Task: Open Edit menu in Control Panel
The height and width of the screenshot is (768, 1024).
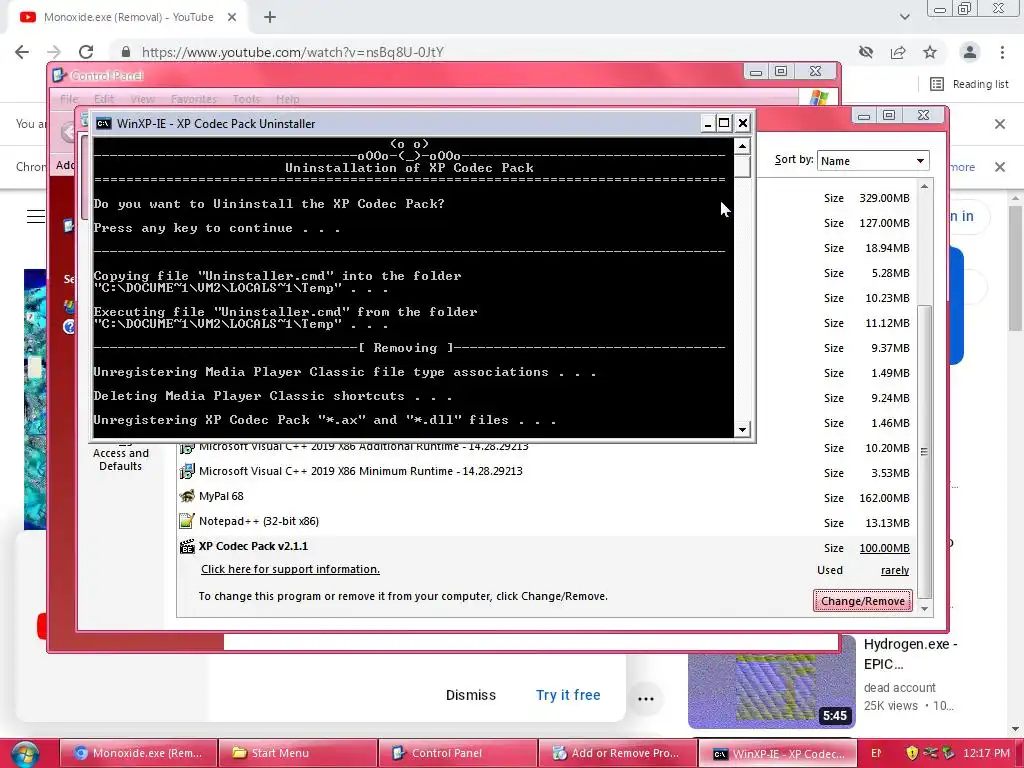Action: pos(104,99)
